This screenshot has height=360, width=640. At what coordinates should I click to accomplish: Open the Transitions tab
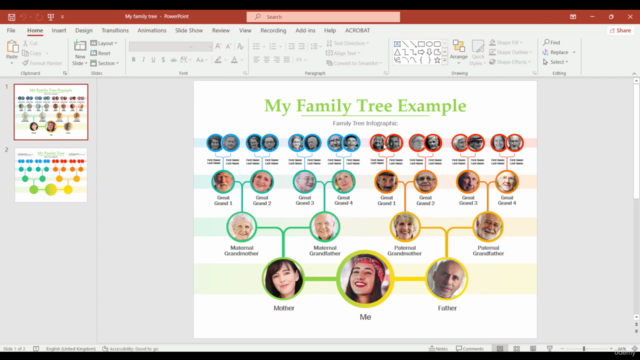115,30
